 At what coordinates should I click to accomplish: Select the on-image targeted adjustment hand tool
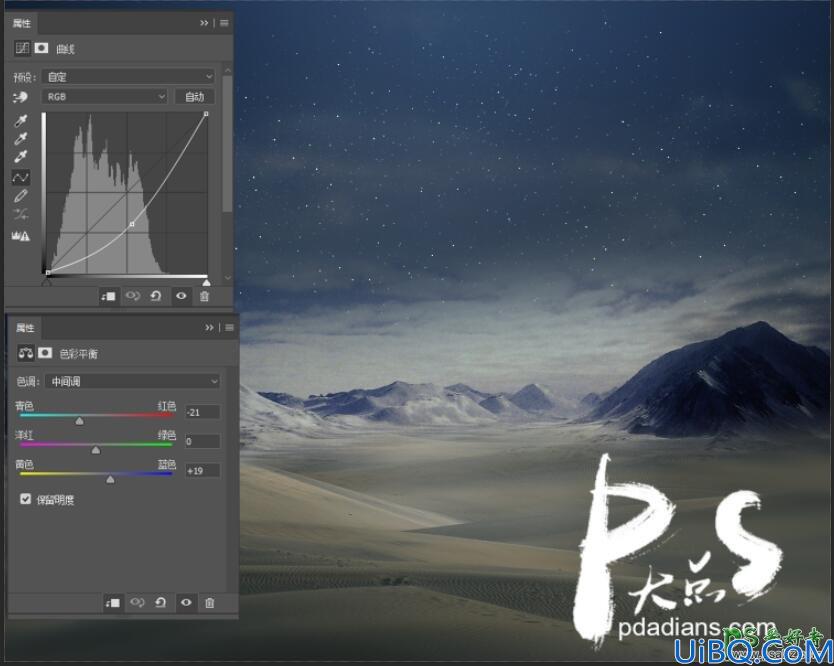pos(20,97)
